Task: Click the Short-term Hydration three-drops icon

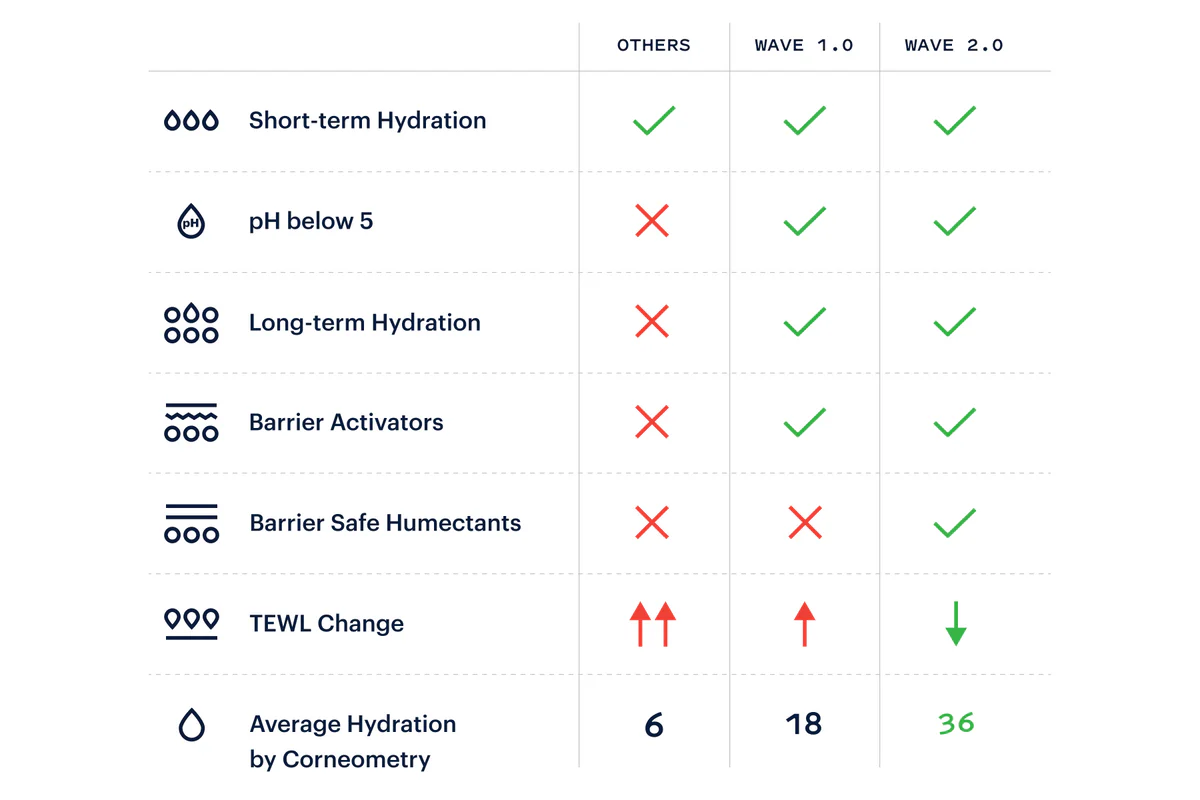Action: point(191,121)
